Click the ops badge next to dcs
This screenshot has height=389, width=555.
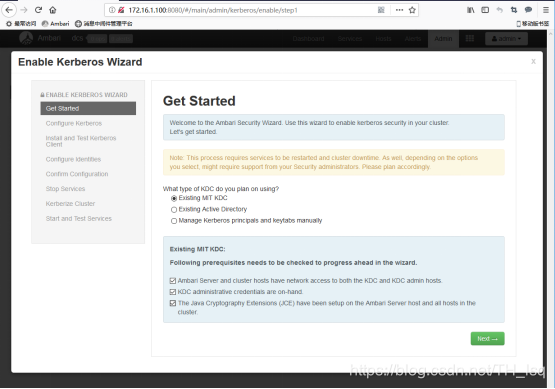(97, 39)
